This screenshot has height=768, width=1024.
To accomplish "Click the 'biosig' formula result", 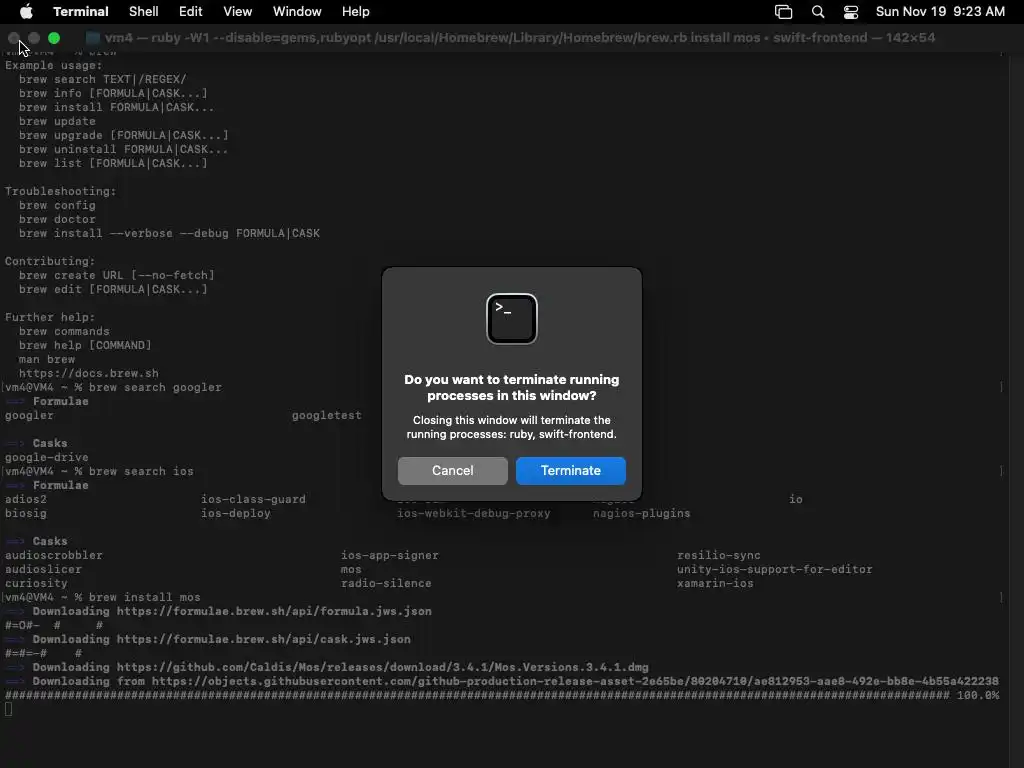I will (26, 513).
